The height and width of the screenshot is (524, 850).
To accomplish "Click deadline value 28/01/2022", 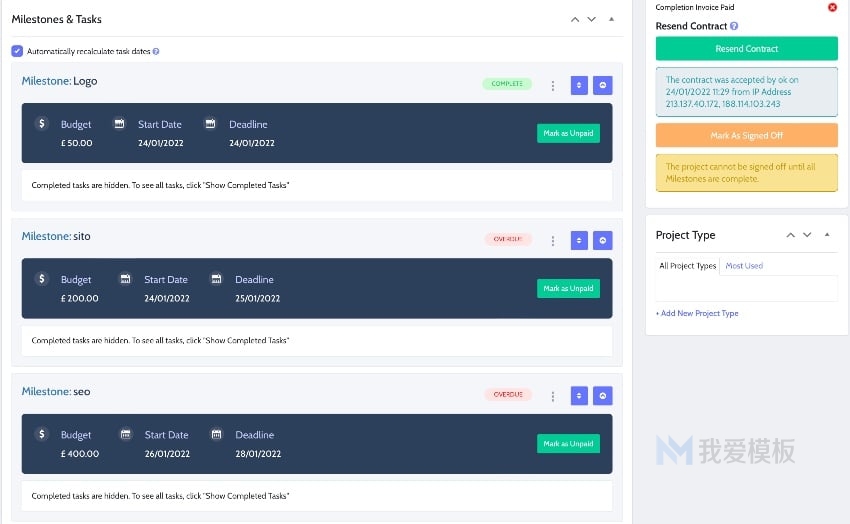I will pos(258,454).
